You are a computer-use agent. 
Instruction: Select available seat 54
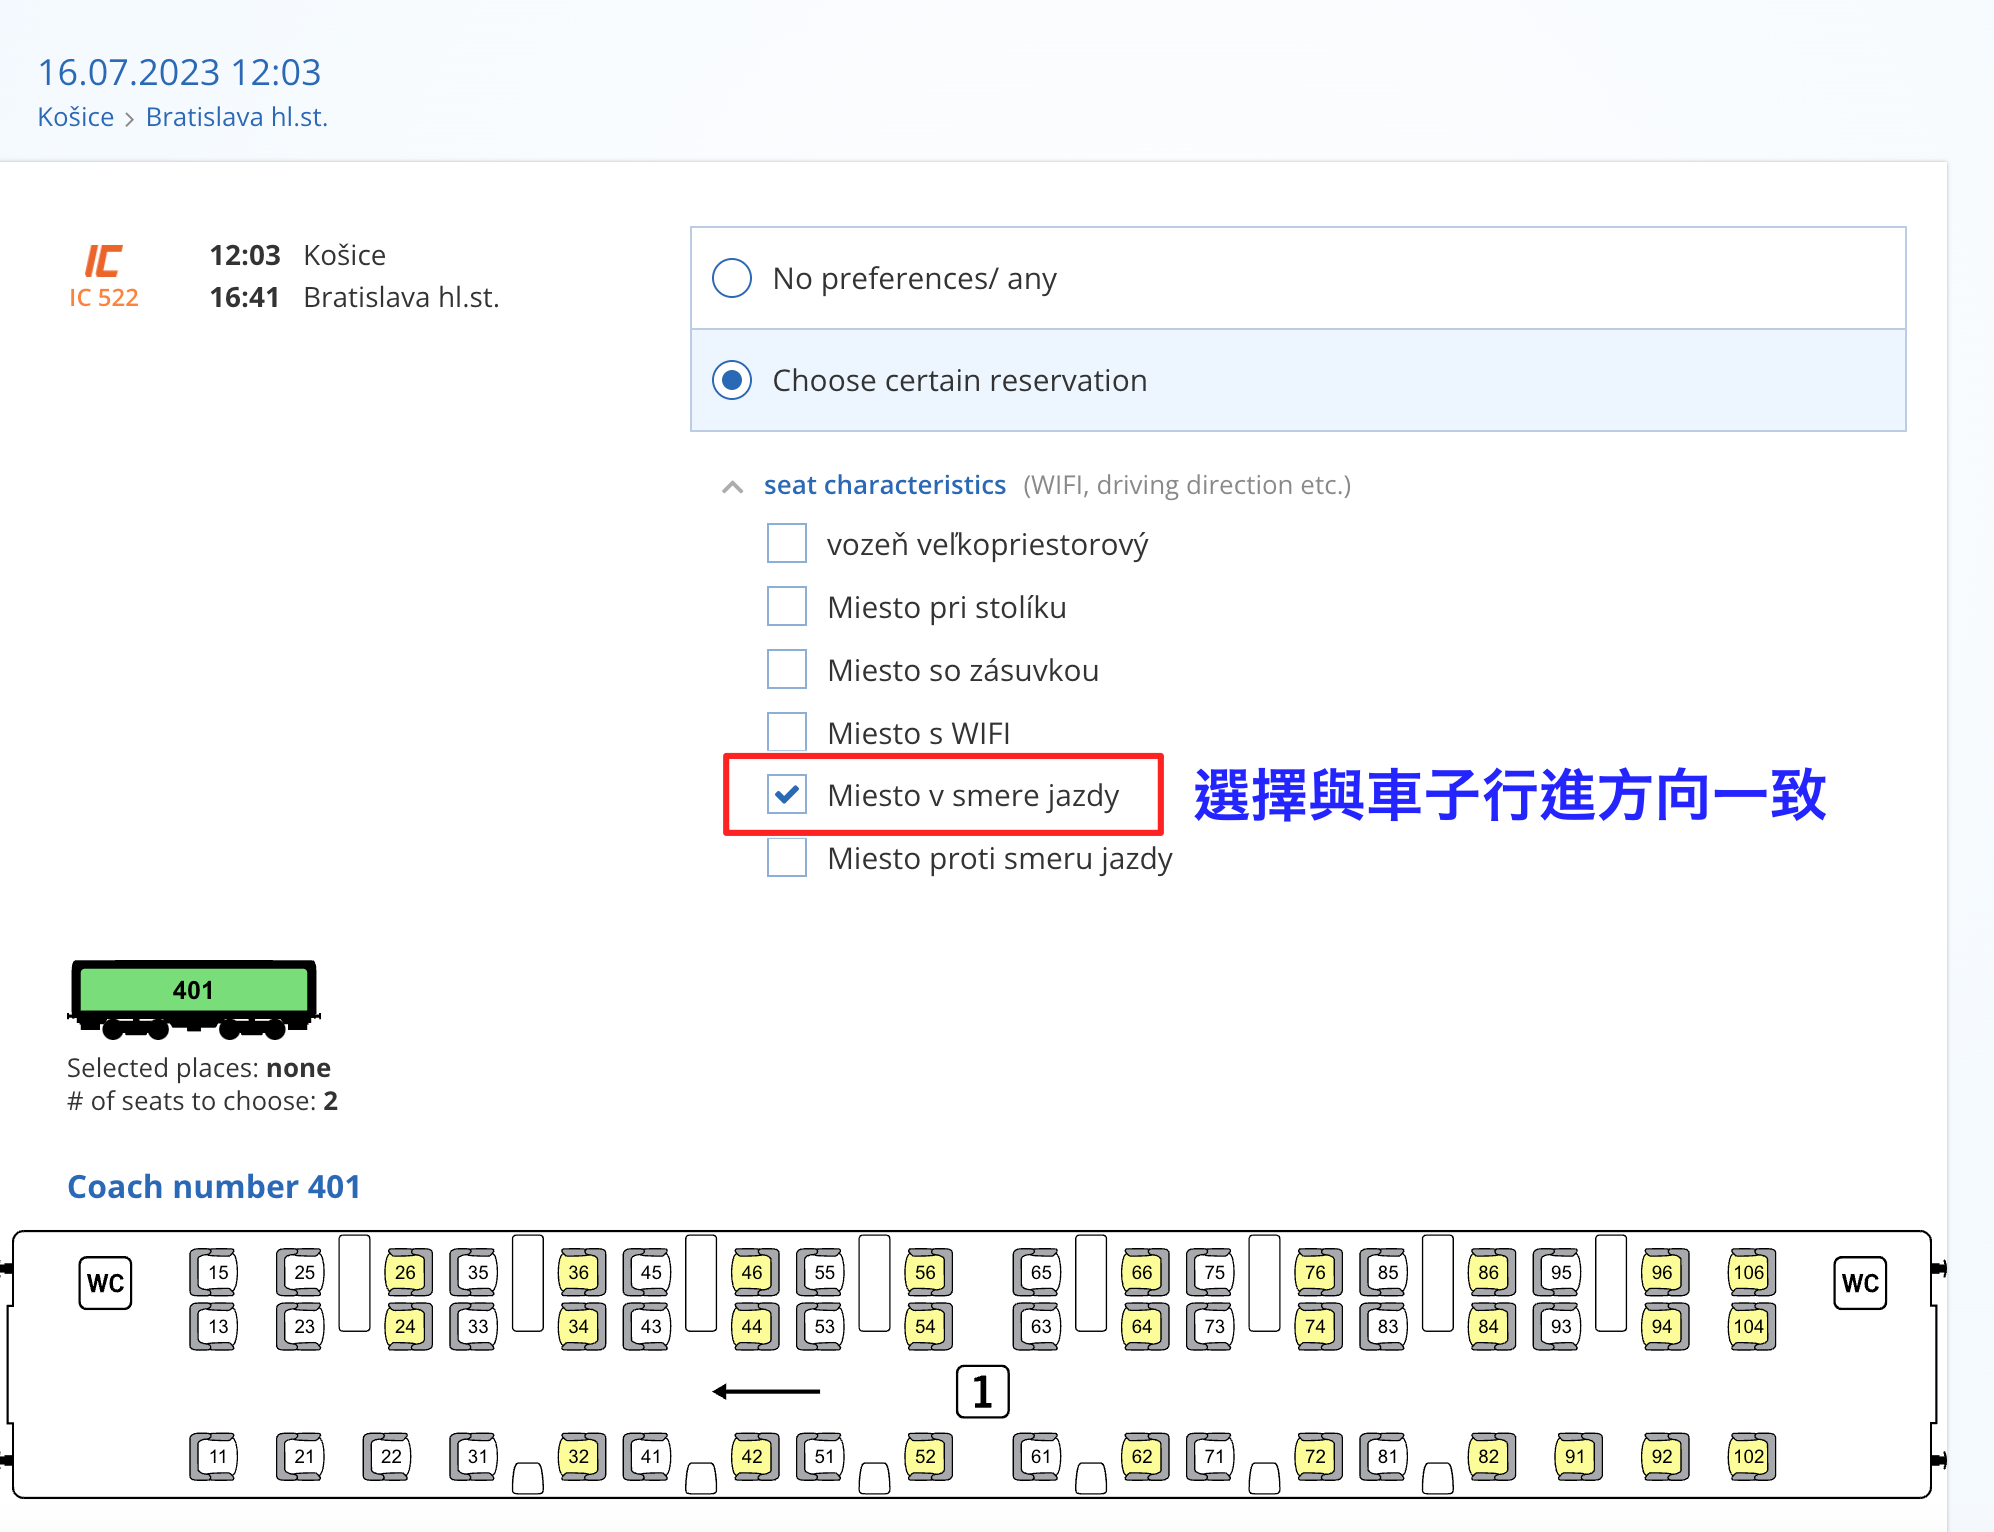(927, 1326)
